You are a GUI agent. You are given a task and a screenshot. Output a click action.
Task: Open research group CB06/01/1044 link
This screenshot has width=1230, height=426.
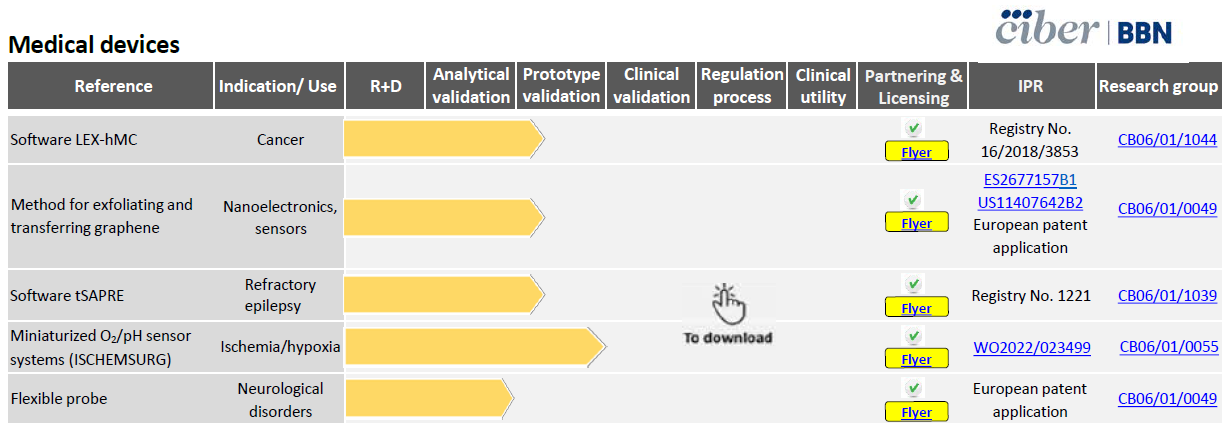click(x=1167, y=140)
